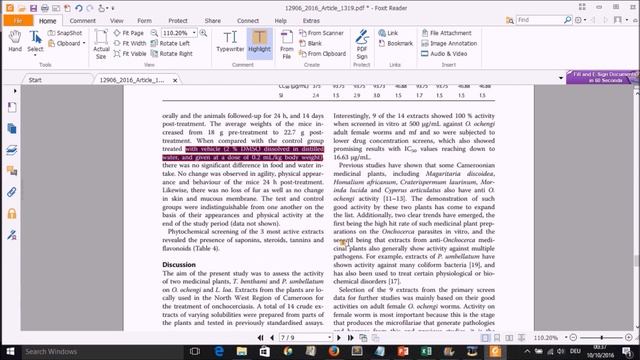Create PDF From Clipboard

click(322, 53)
